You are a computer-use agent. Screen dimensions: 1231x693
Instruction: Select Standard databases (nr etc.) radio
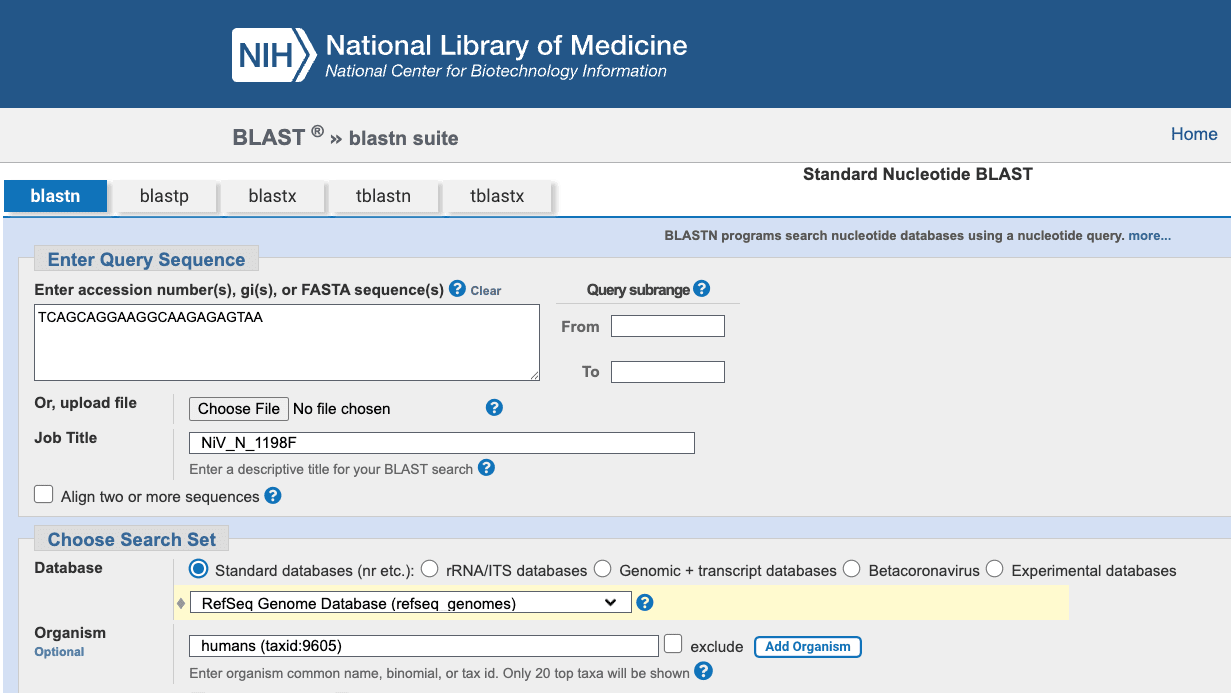click(198, 569)
